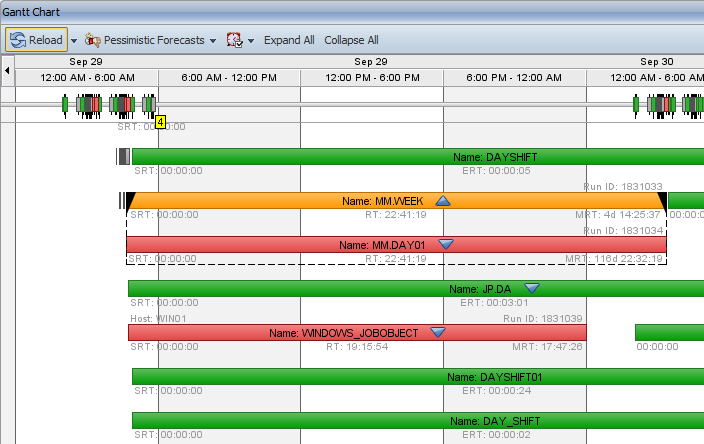Expand JP.DA using its down triangle
The width and height of the screenshot is (704, 444).
[532, 289]
